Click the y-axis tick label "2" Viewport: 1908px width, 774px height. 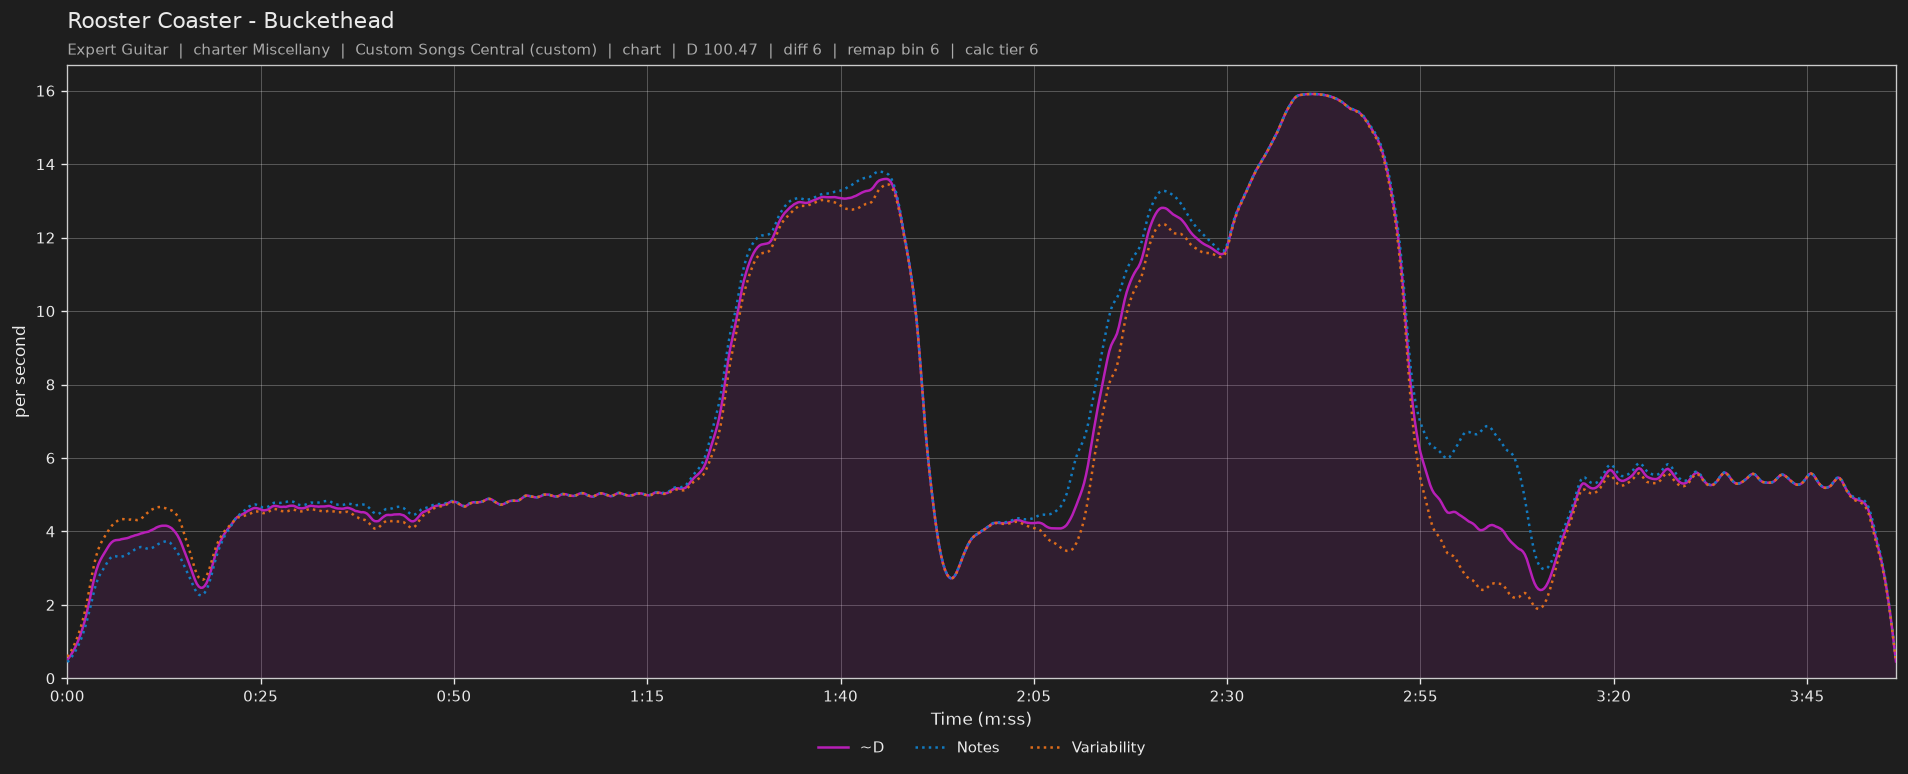click(51, 606)
